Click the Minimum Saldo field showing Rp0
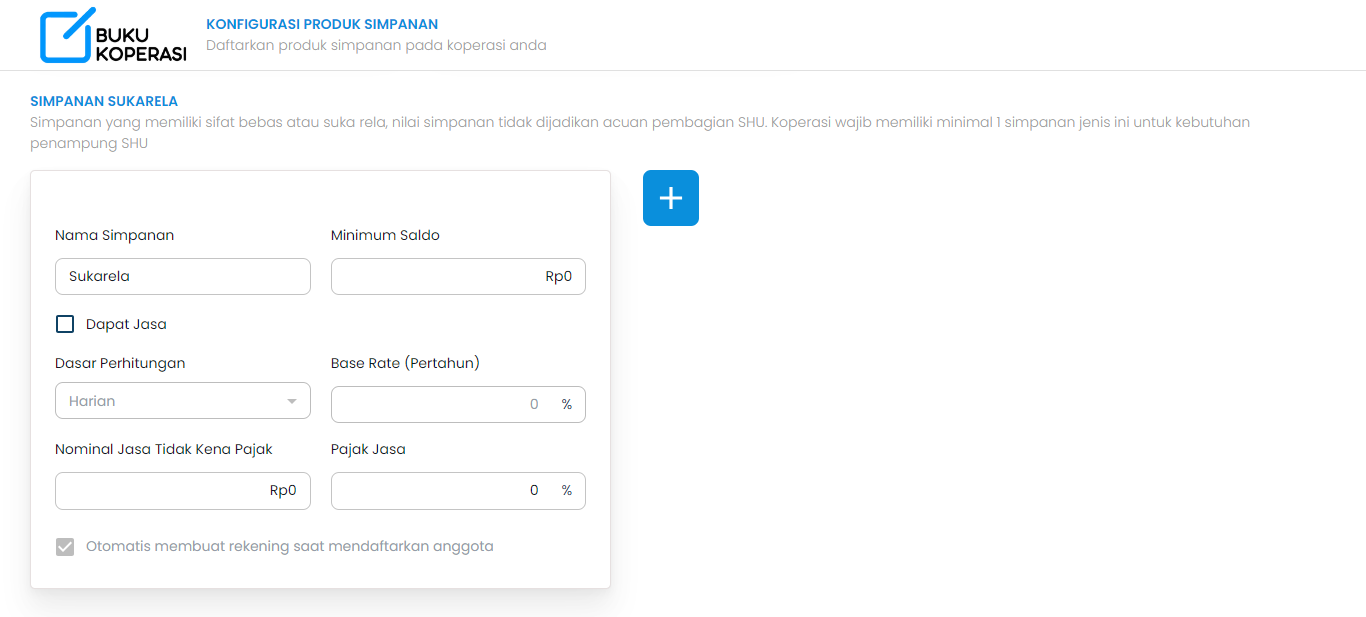 pos(457,276)
